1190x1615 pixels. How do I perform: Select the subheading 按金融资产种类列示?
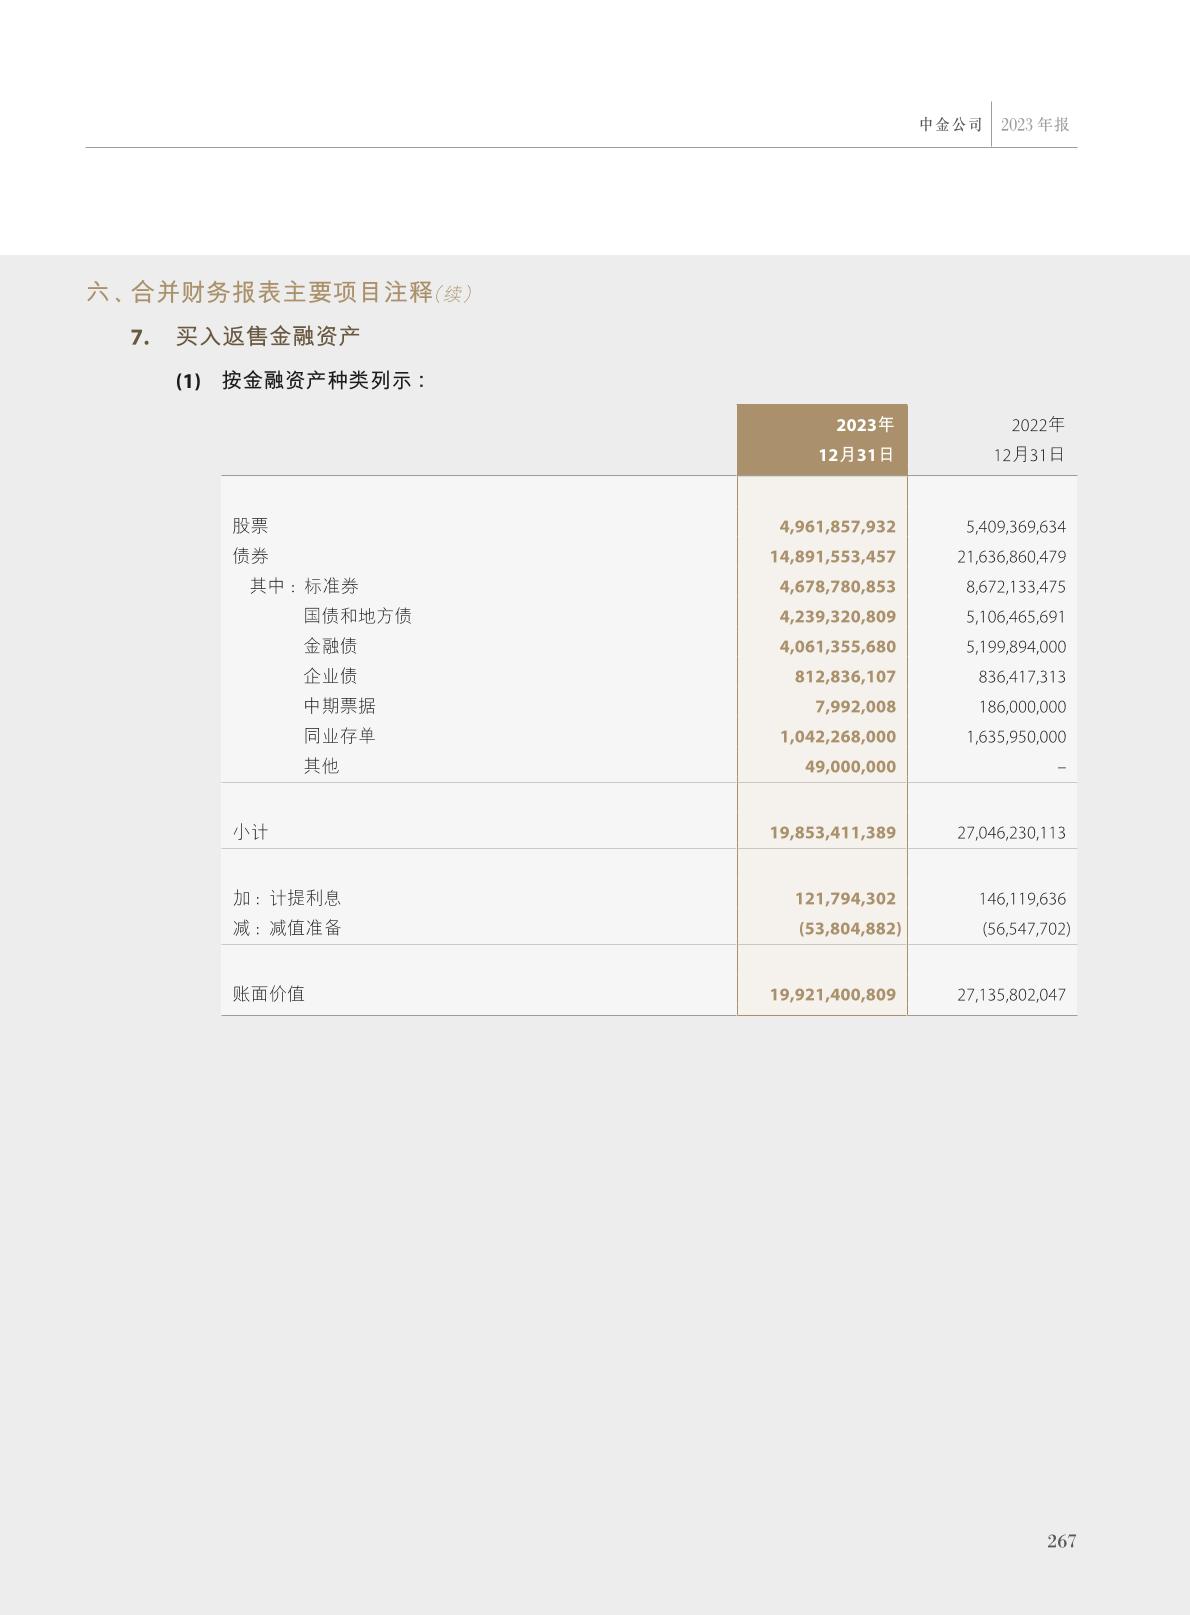(324, 381)
